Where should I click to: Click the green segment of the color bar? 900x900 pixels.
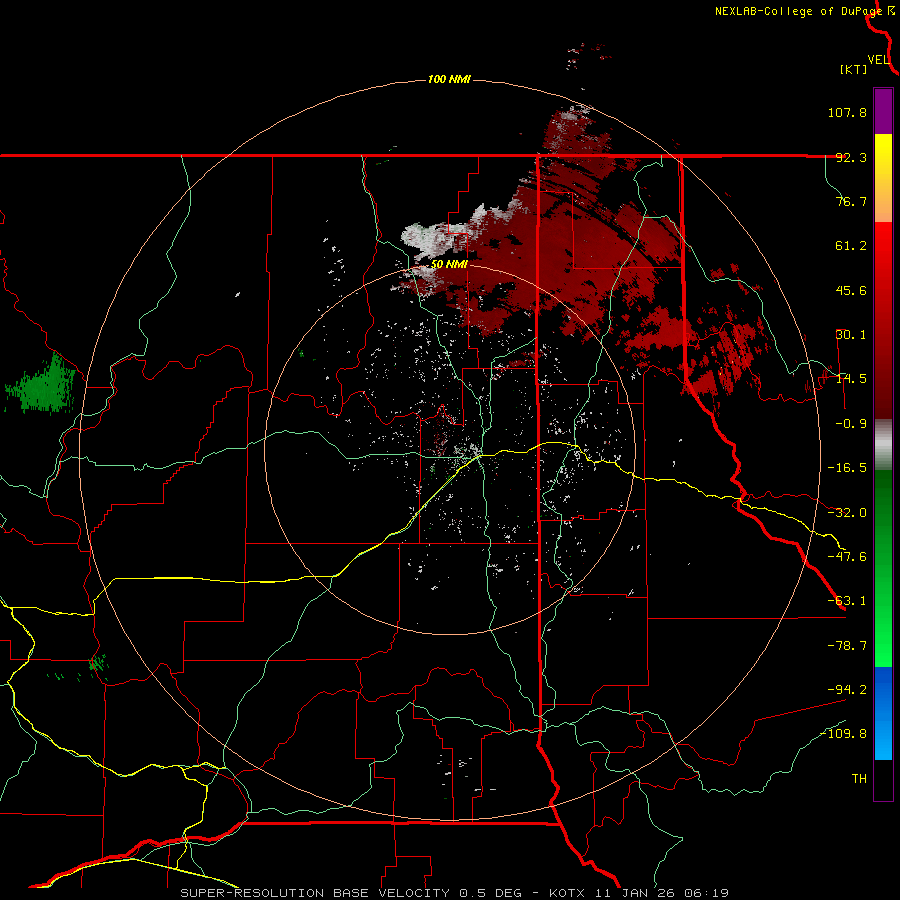883,568
